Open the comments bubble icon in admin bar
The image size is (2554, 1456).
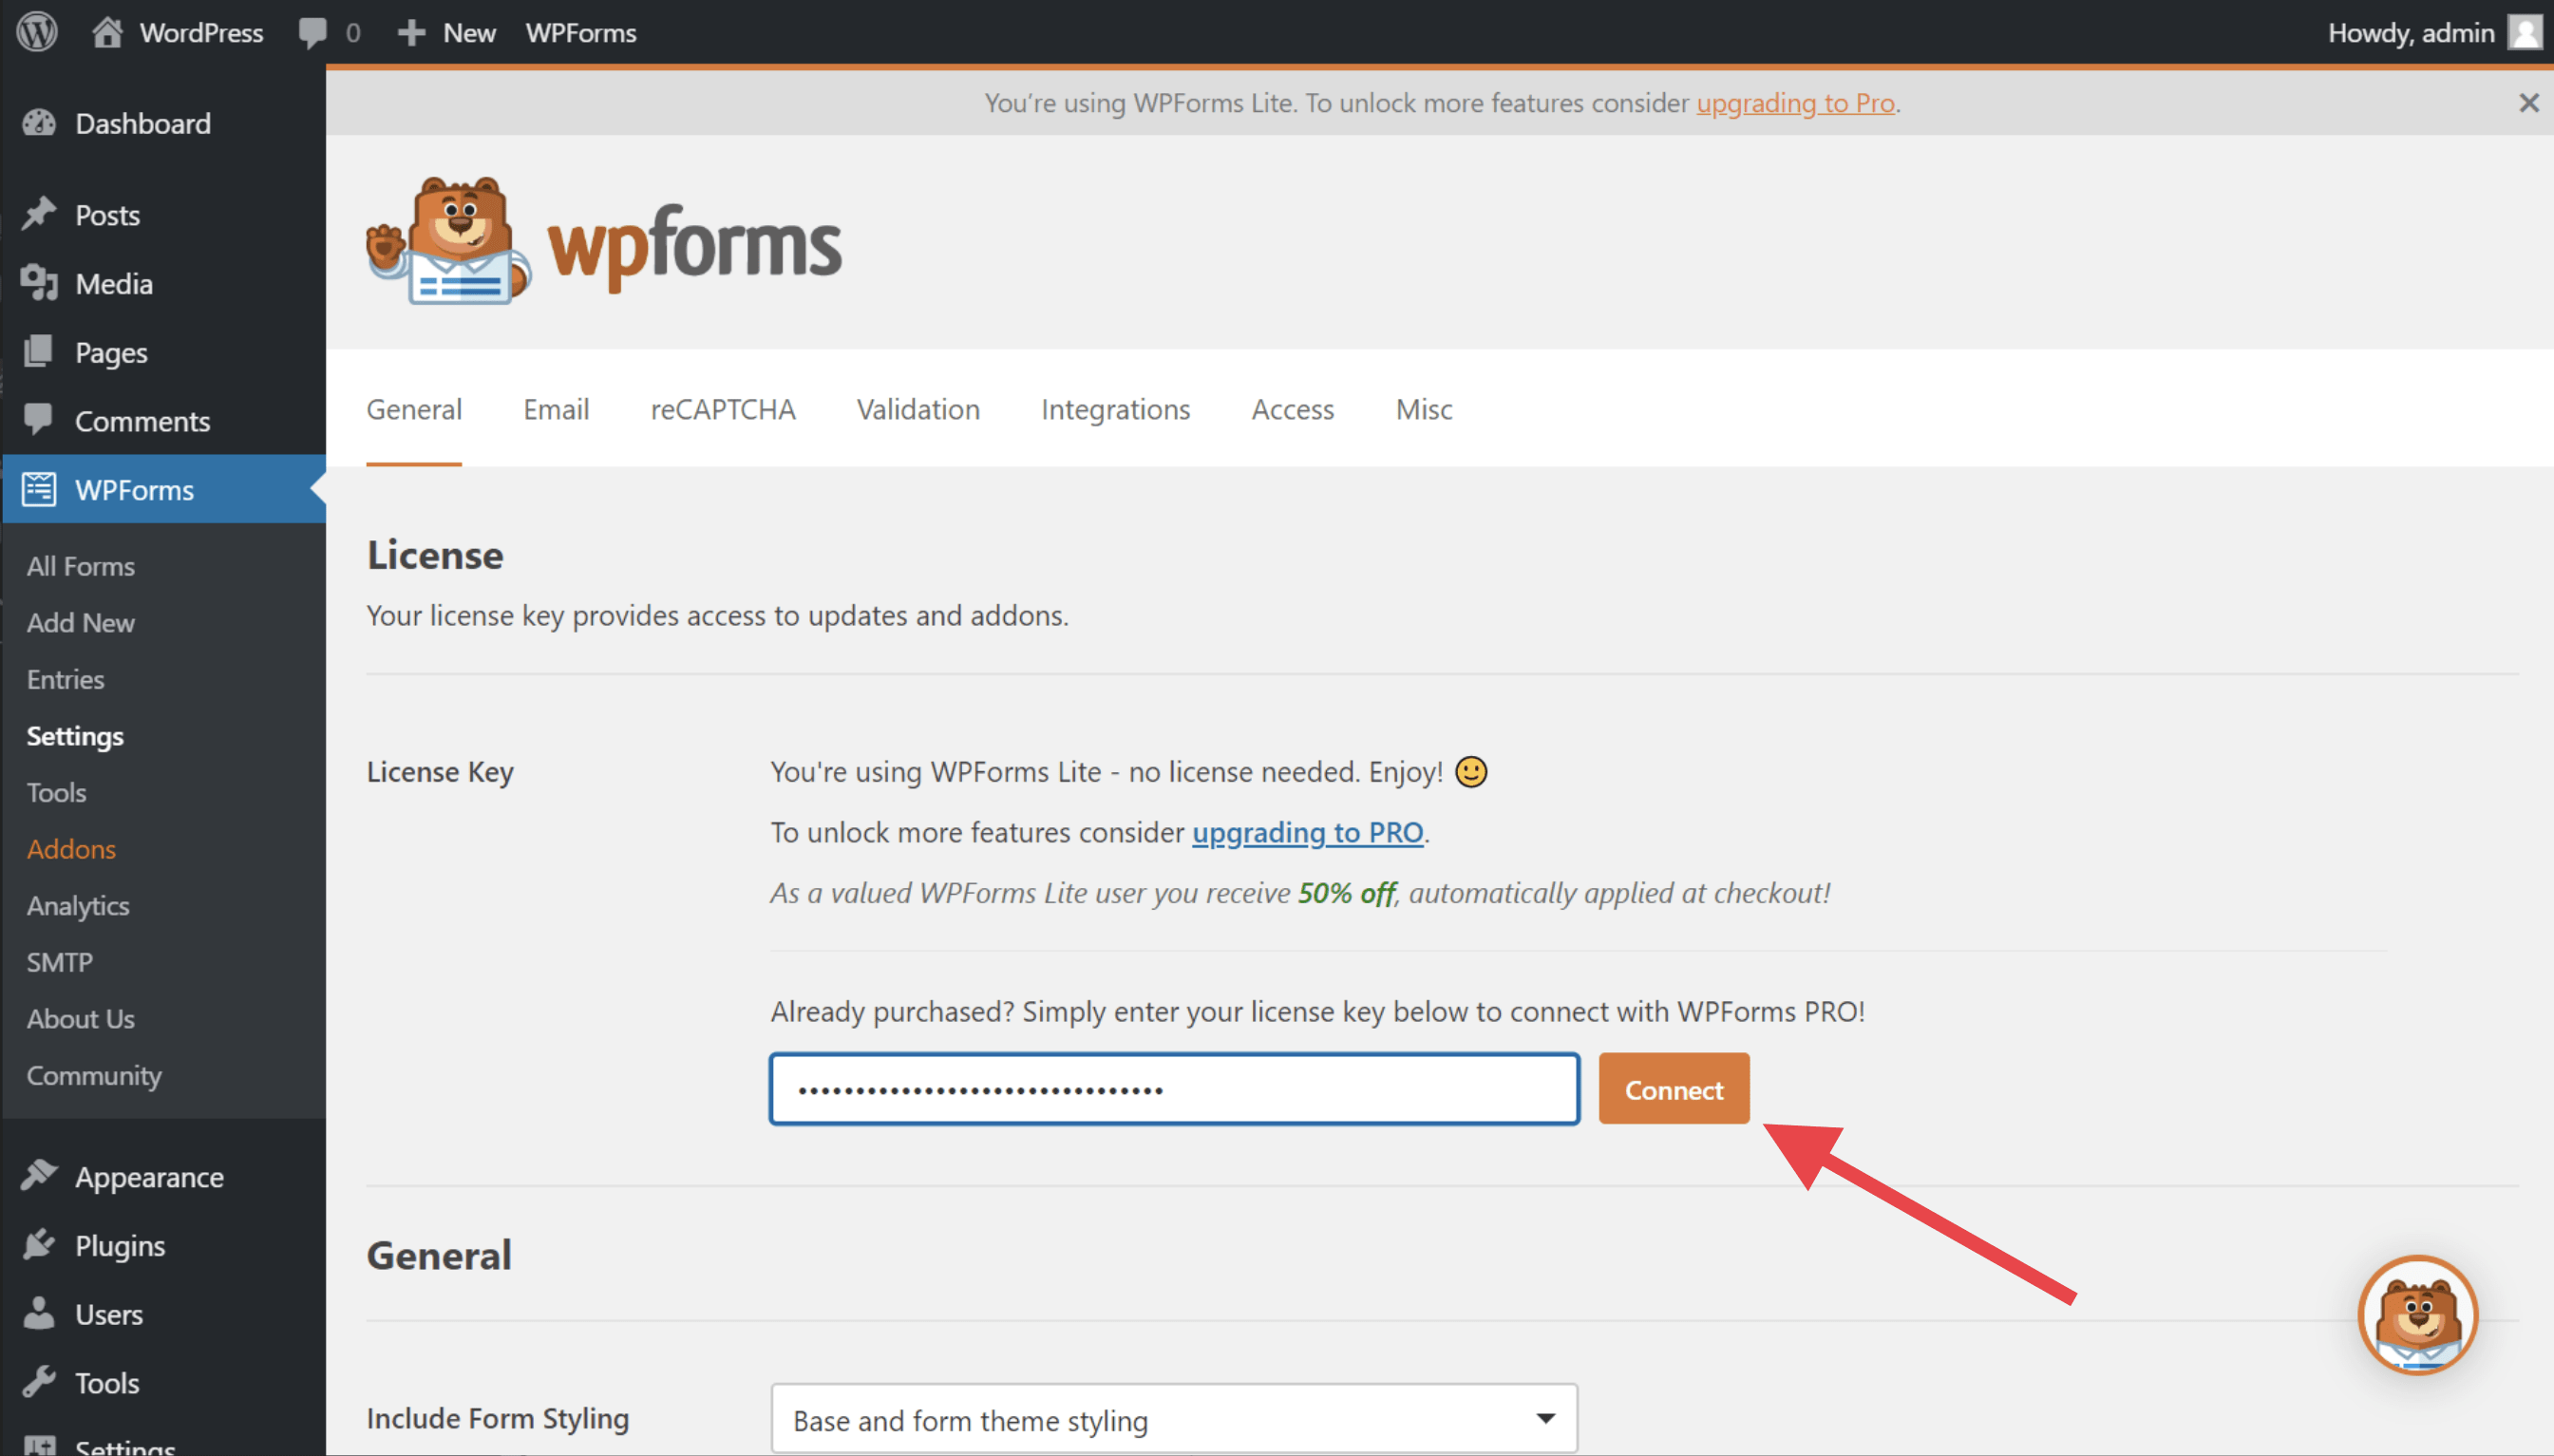[312, 32]
